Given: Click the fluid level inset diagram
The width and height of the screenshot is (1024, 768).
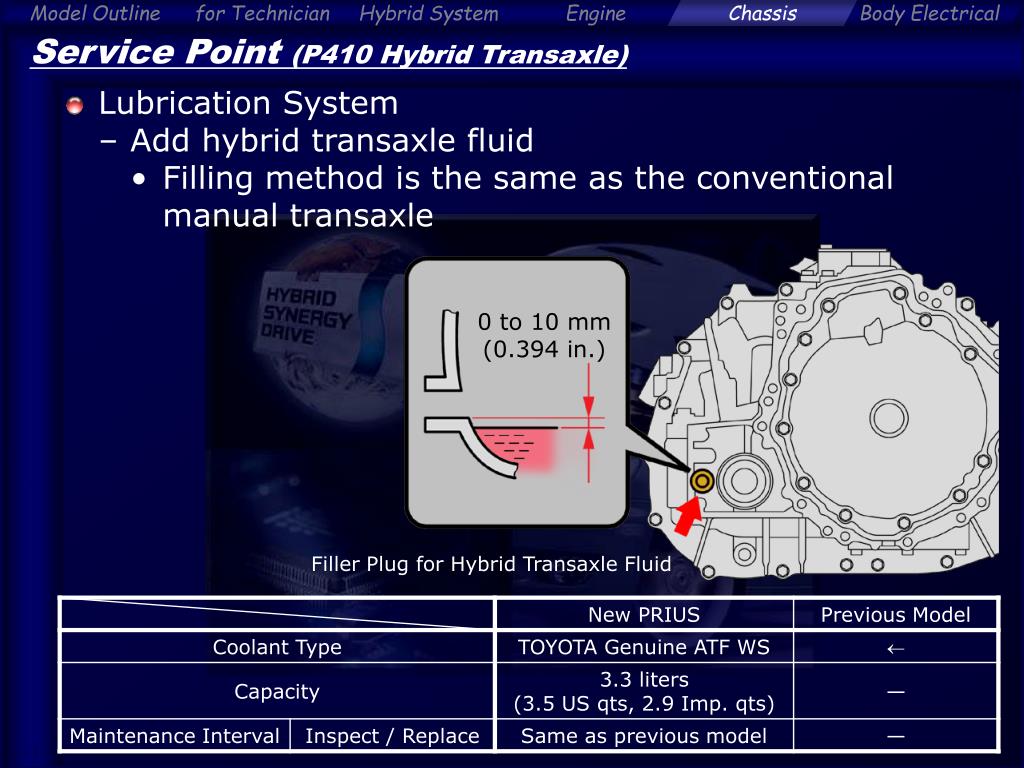Looking at the screenshot, I should coord(517,392).
